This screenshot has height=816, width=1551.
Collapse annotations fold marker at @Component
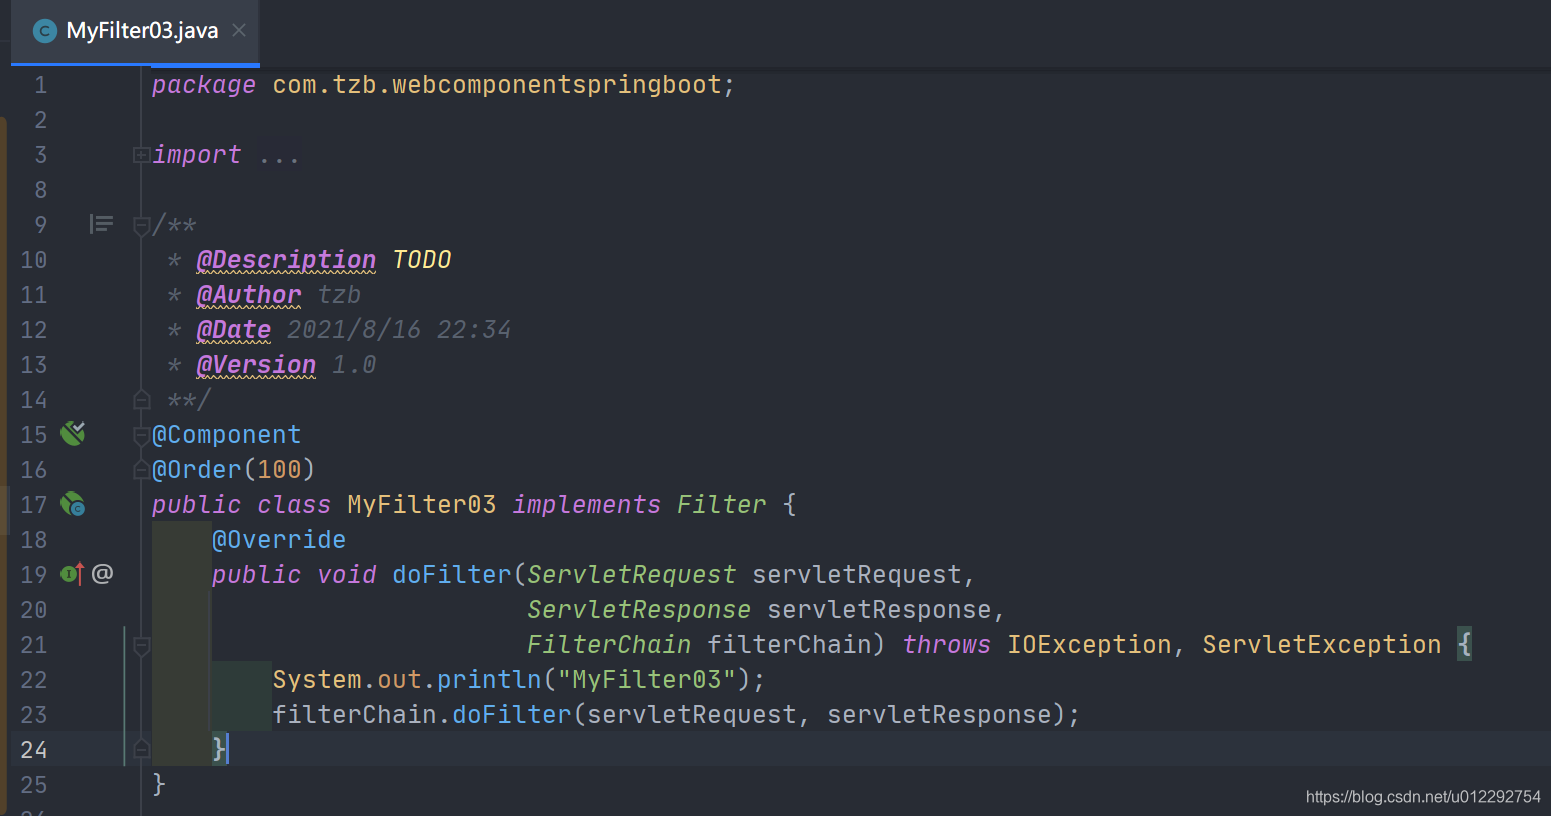point(141,435)
